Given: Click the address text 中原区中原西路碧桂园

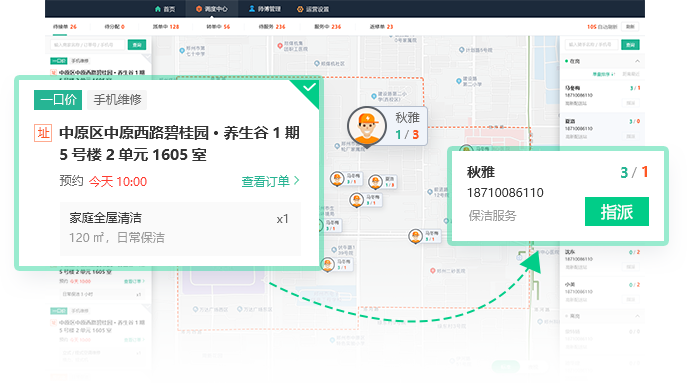Looking at the screenshot, I should point(134,133).
